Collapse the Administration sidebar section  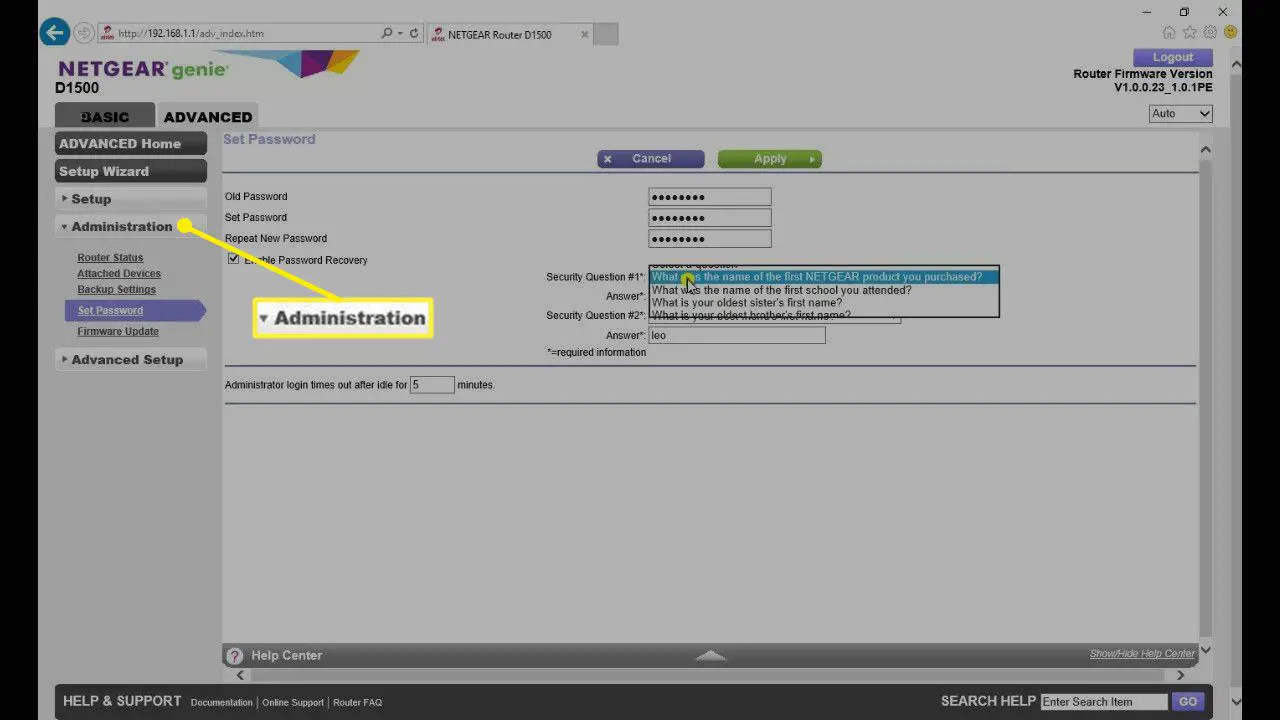click(x=130, y=227)
